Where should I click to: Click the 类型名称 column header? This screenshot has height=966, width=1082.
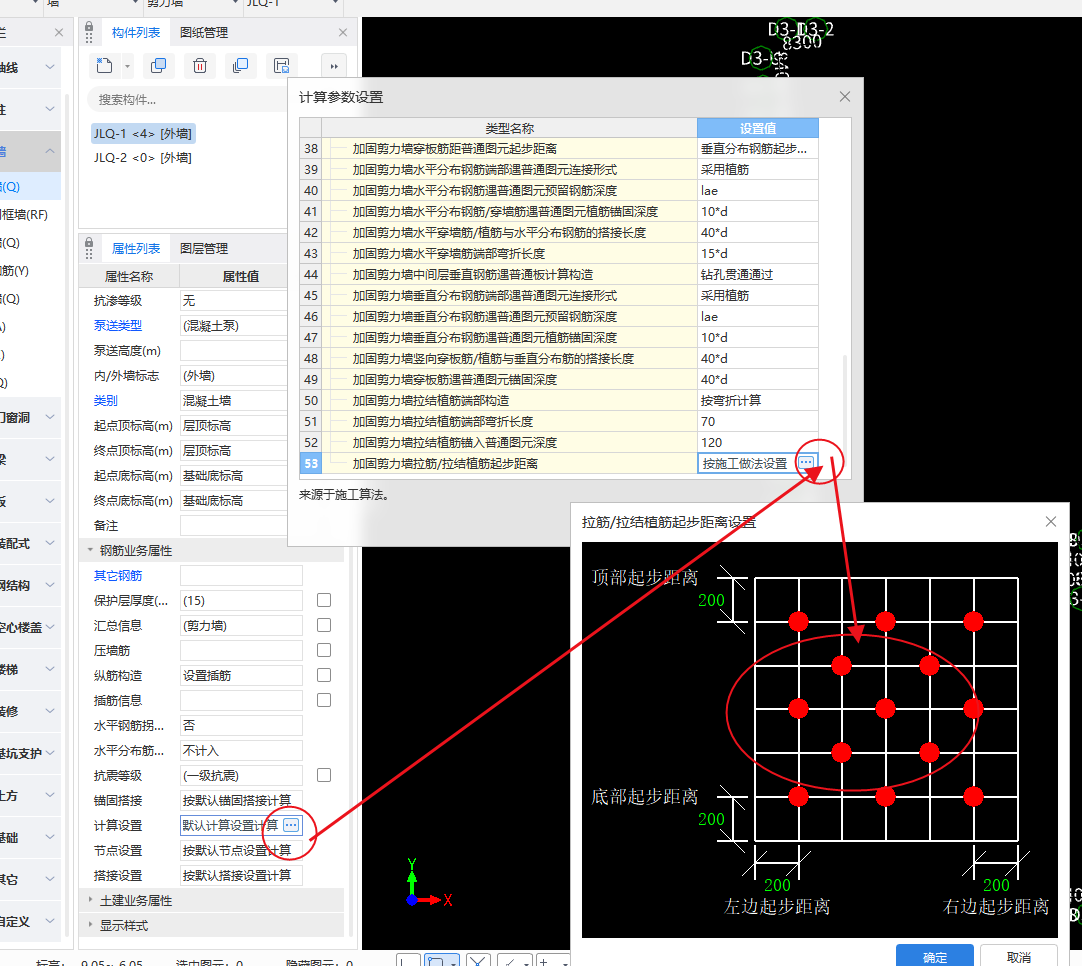[x=509, y=128]
